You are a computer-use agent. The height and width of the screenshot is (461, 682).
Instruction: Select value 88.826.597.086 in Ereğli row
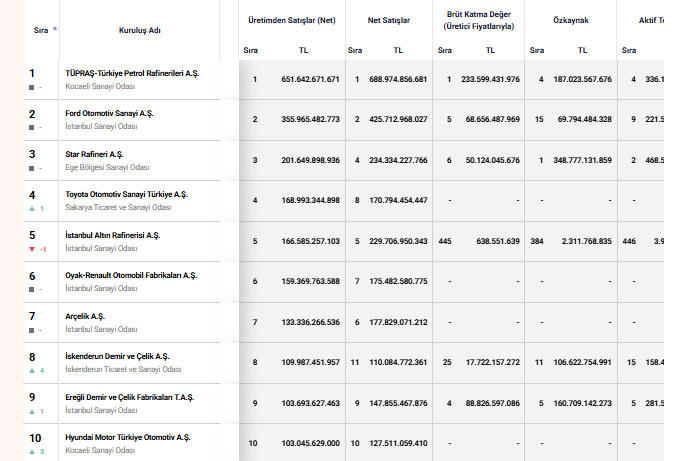point(492,403)
